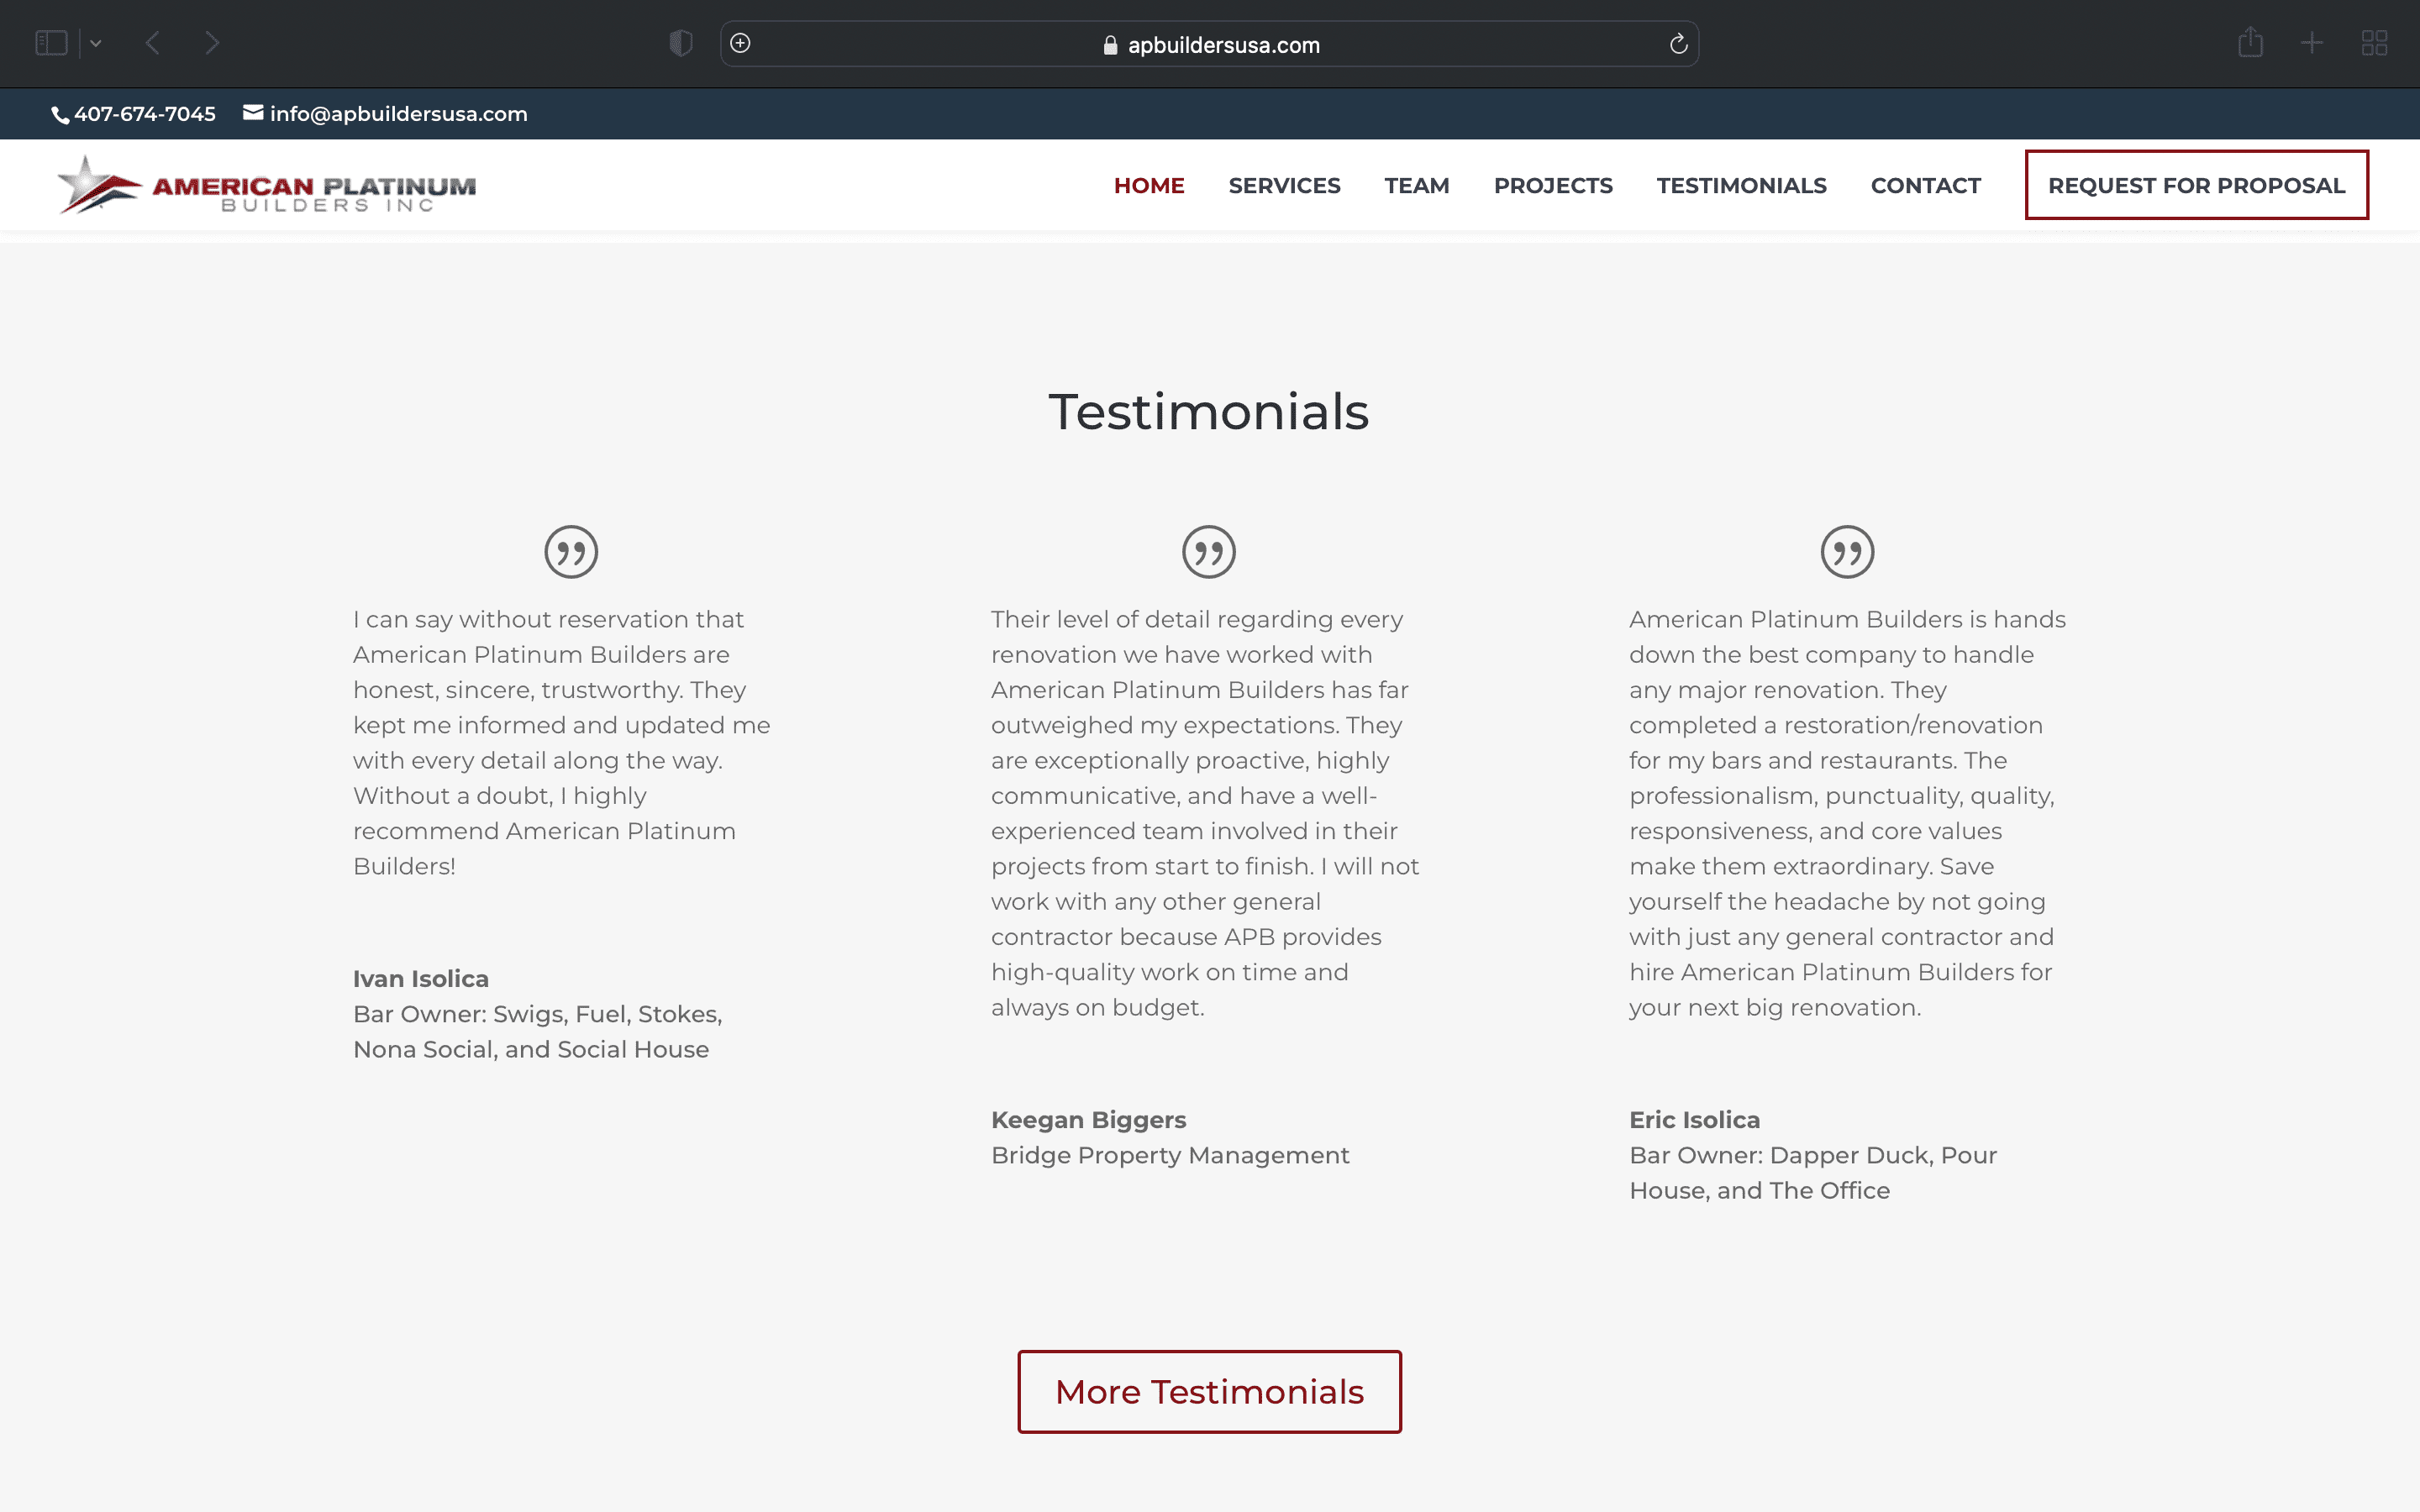Screen dimensions: 2420x1512
Task: Click the quote icon above Ivan Isolica testimonial
Action: click(x=571, y=552)
